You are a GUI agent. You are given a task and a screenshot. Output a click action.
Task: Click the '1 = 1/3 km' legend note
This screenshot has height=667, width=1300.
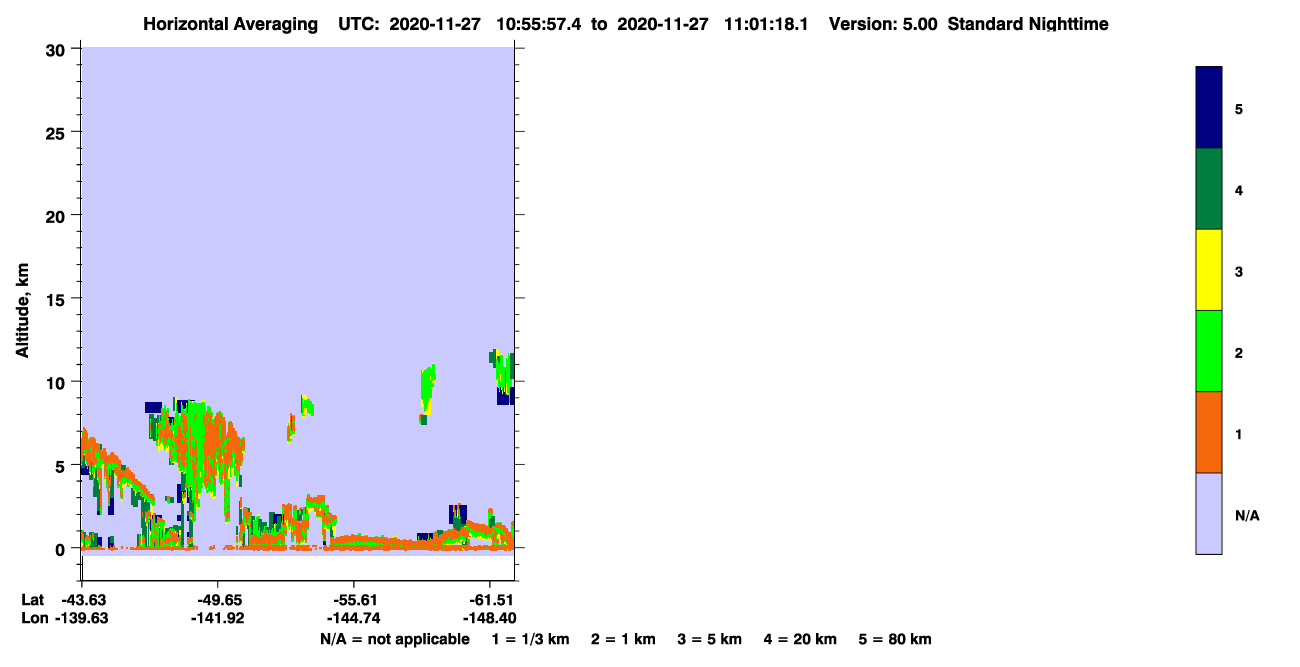530,639
